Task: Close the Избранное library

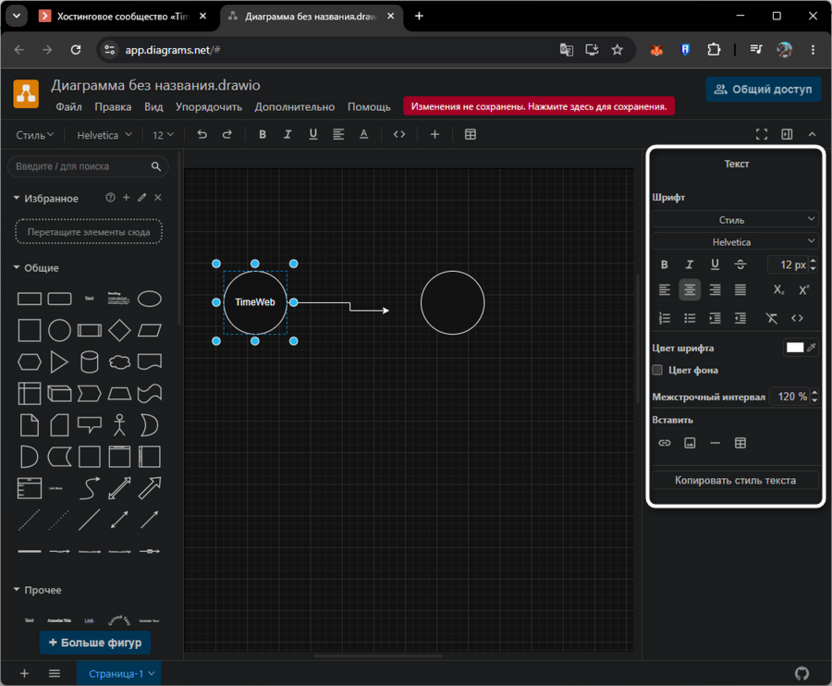Action: [x=158, y=197]
